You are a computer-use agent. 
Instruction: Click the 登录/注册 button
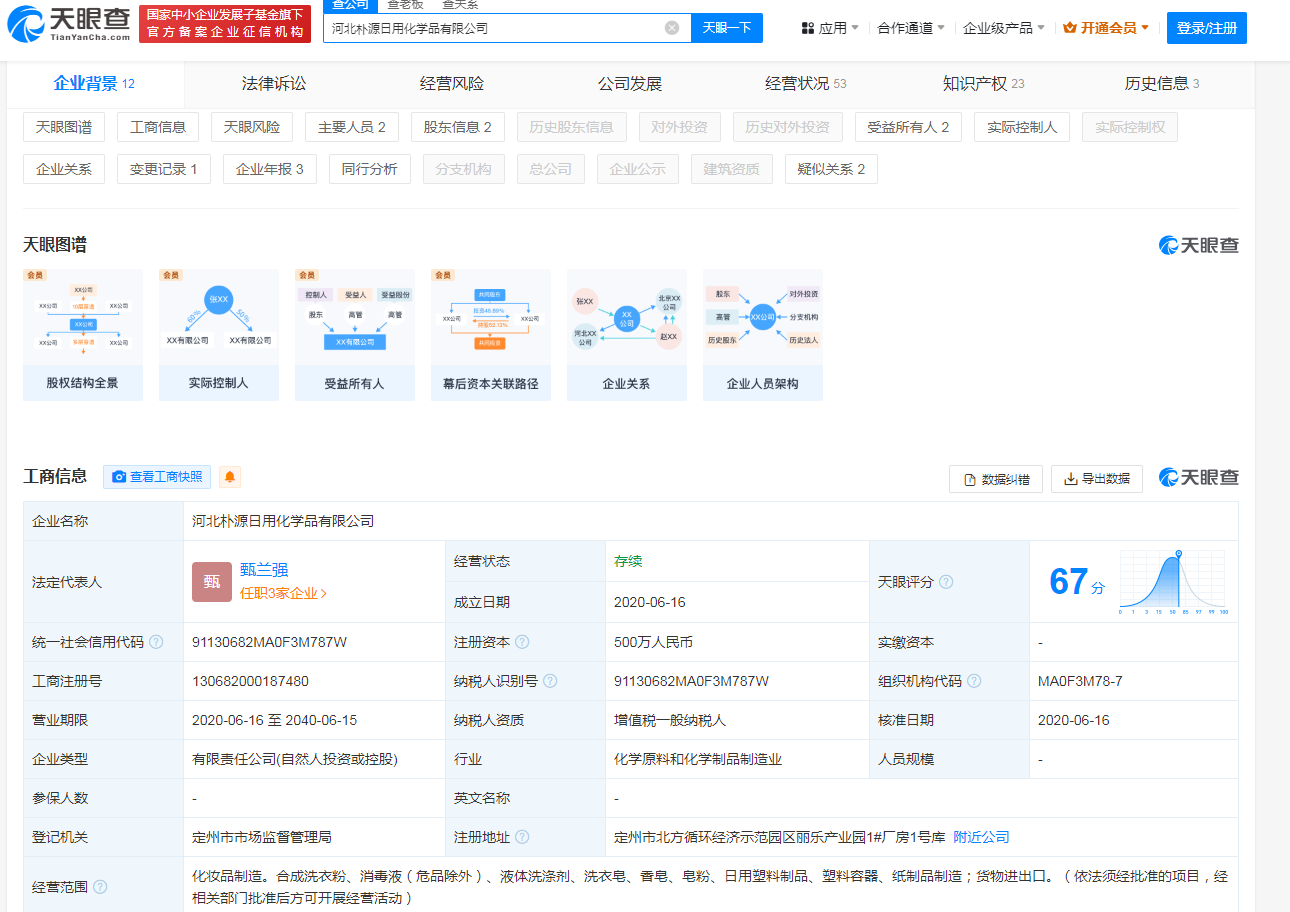tap(1207, 28)
